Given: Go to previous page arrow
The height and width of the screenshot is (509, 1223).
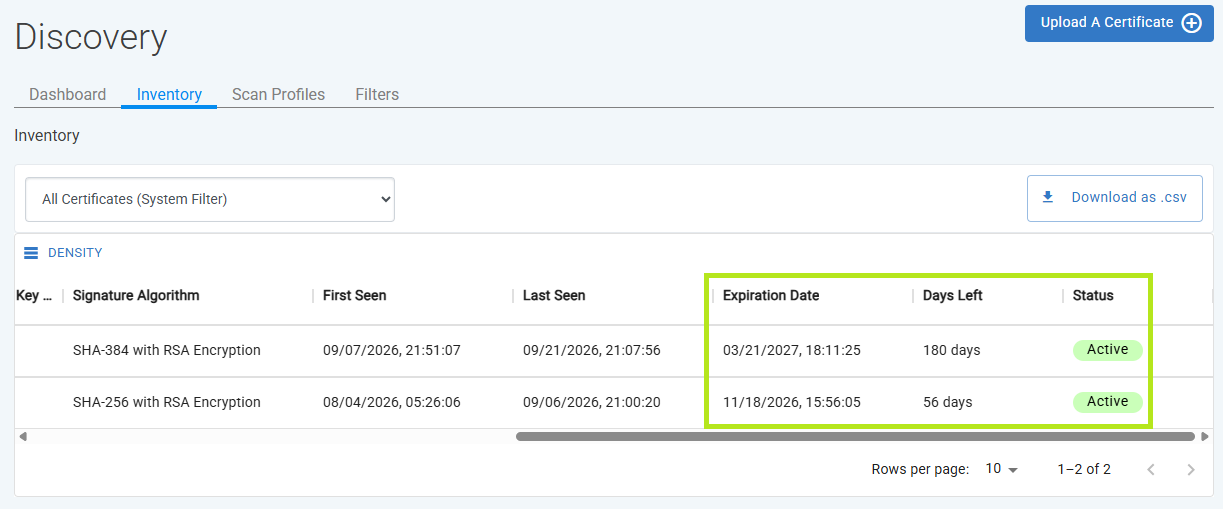Looking at the screenshot, I should (1151, 469).
